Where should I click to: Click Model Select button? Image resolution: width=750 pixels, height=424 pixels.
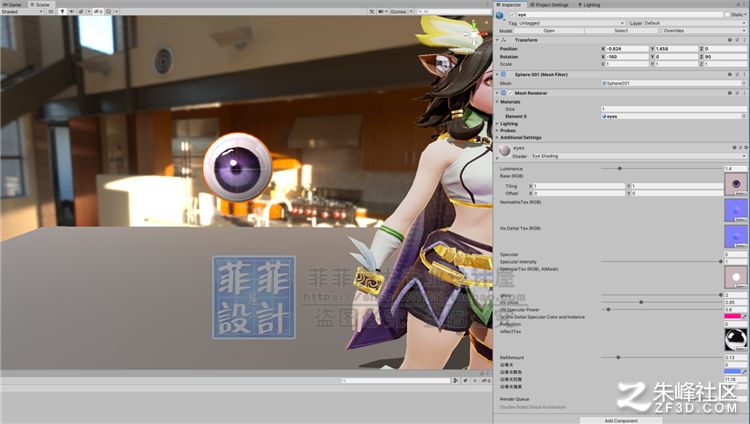621,31
